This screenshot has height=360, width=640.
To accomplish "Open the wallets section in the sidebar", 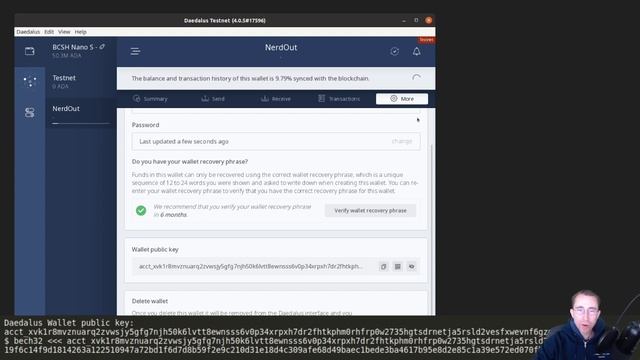I will [x=29, y=51].
